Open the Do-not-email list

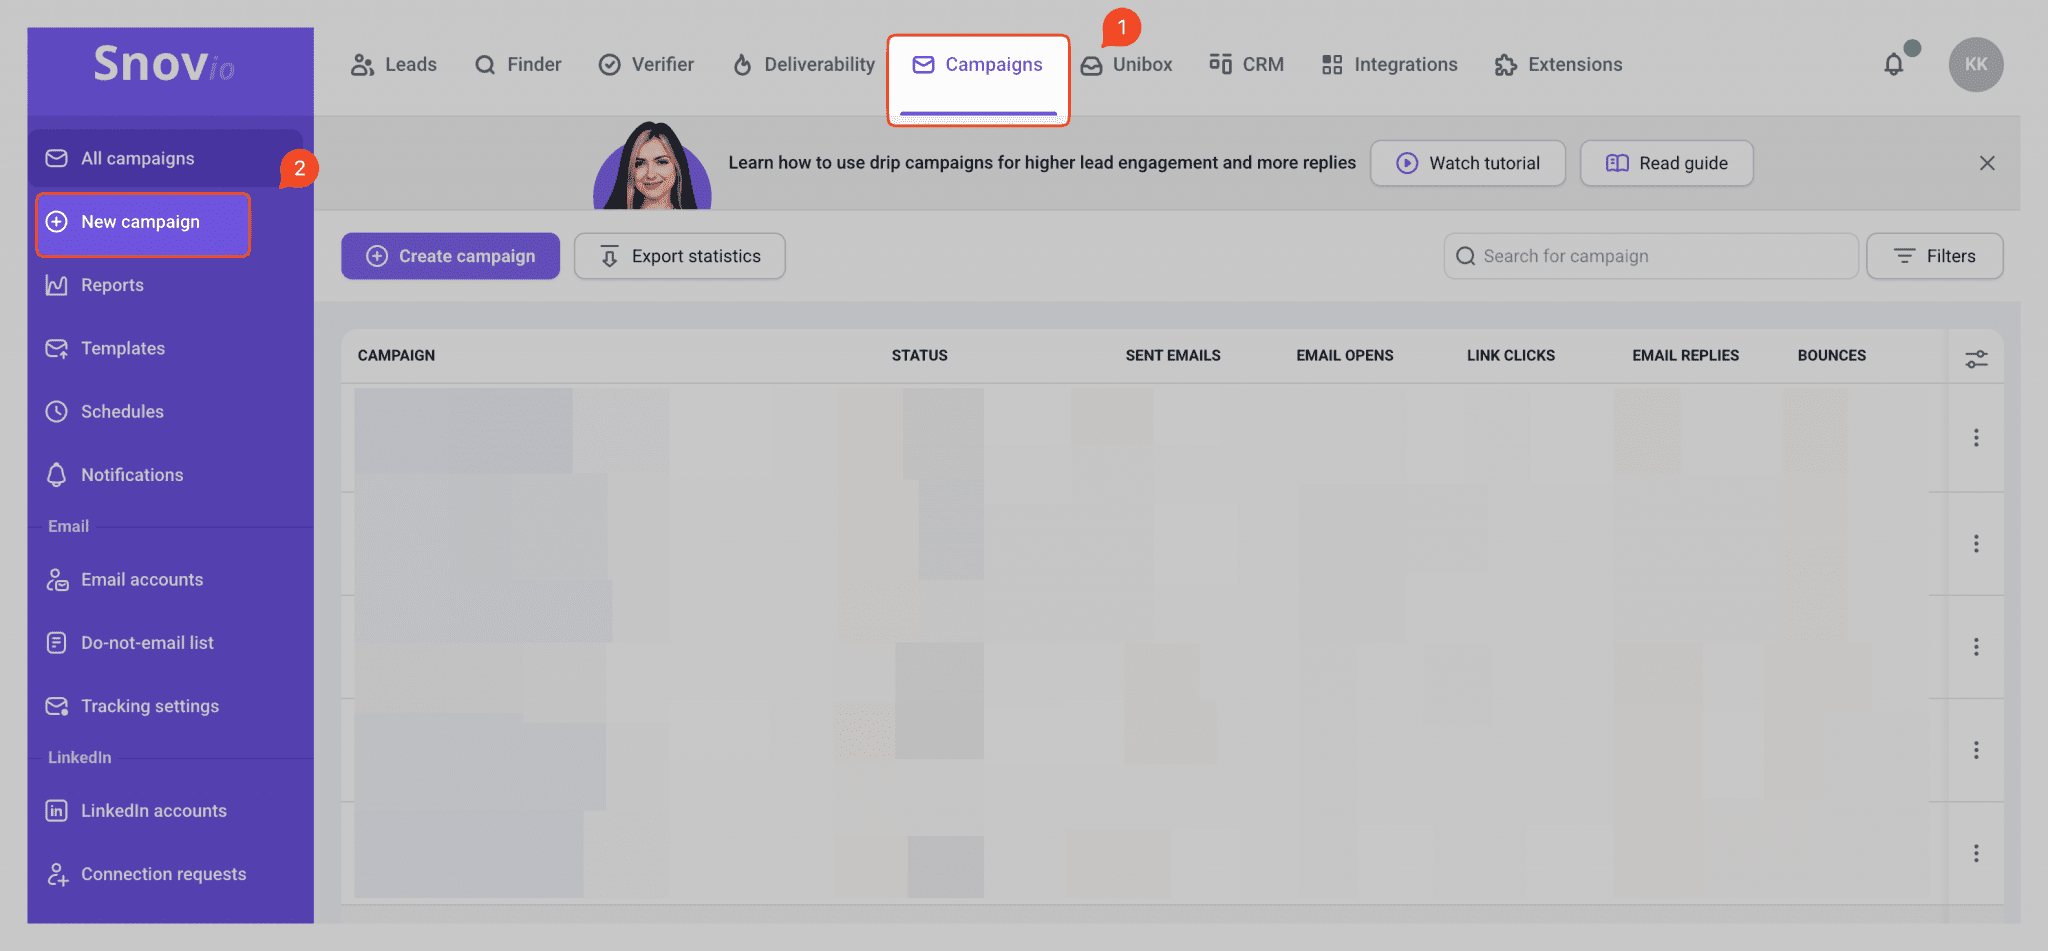[x=147, y=642]
